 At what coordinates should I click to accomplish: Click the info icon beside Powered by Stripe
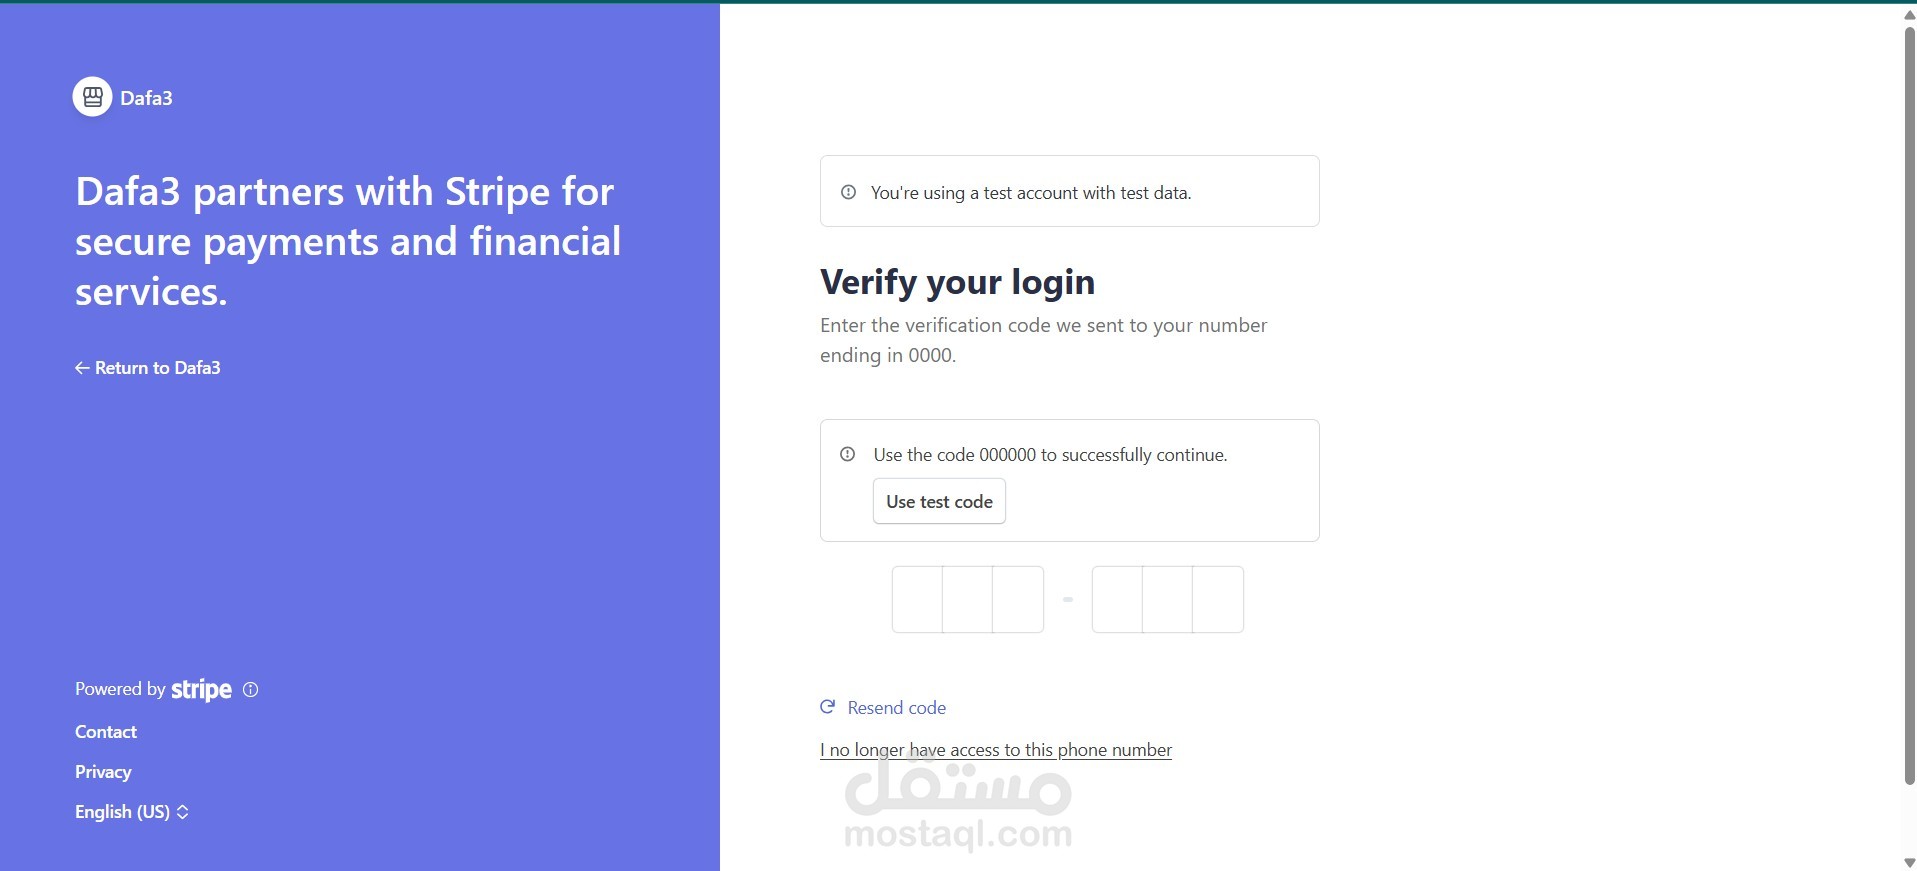pyautogui.click(x=251, y=690)
